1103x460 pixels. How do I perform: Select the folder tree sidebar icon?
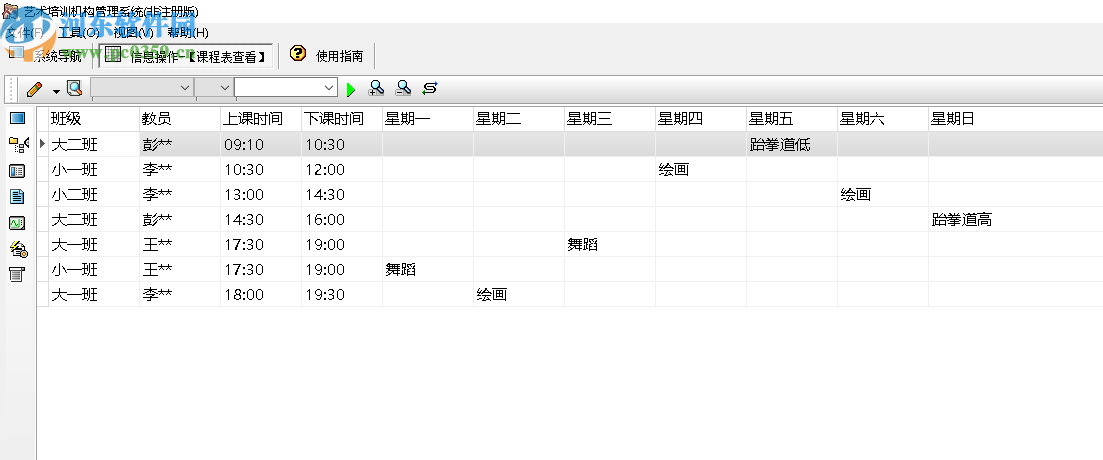point(18,145)
